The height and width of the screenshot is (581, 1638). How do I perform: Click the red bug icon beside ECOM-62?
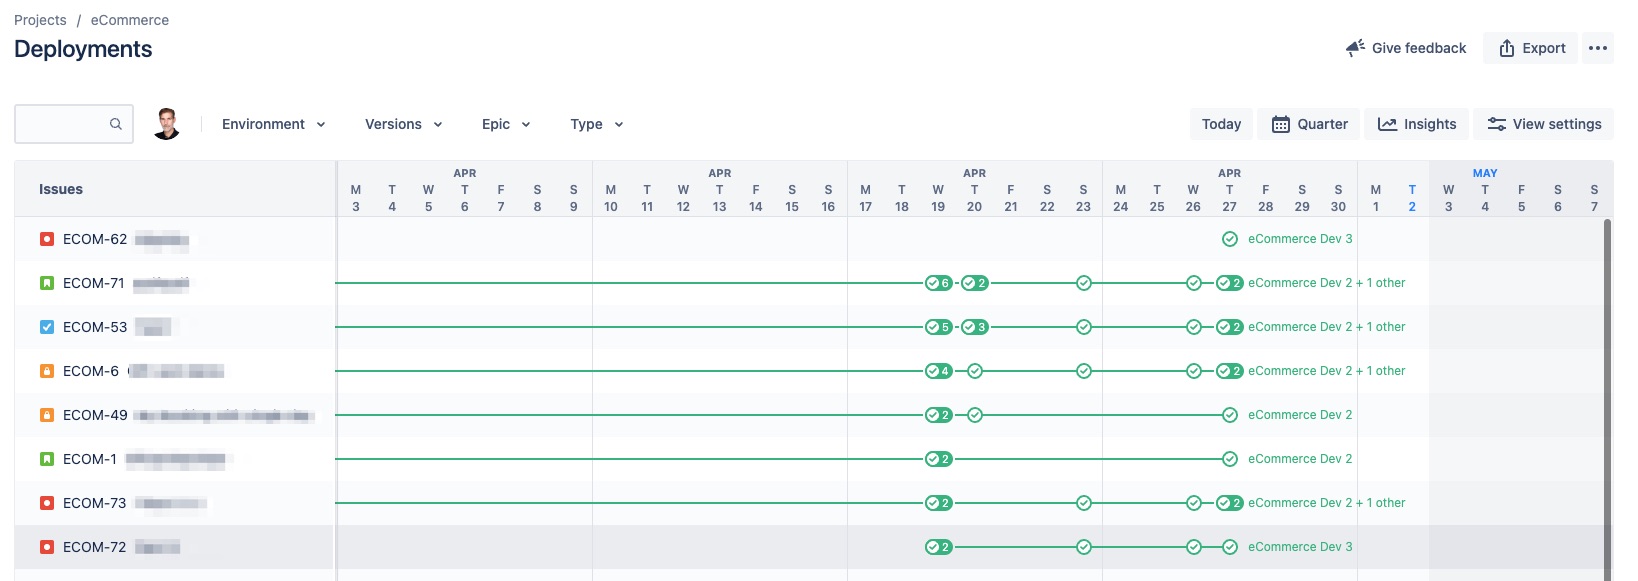point(46,239)
